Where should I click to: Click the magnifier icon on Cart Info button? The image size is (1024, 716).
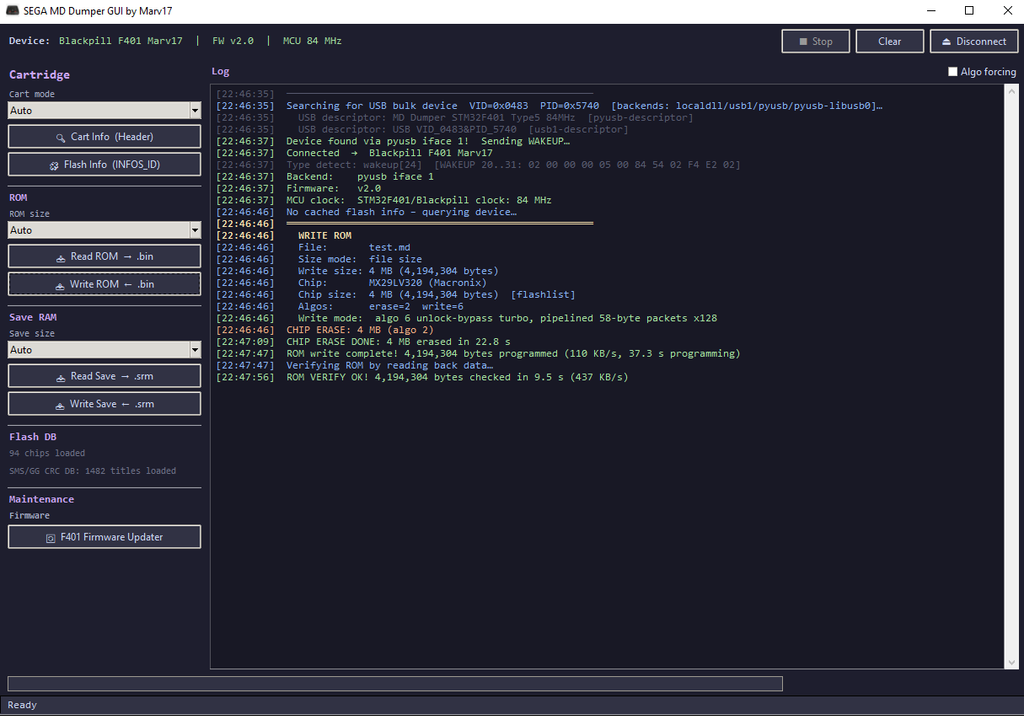click(60, 138)
